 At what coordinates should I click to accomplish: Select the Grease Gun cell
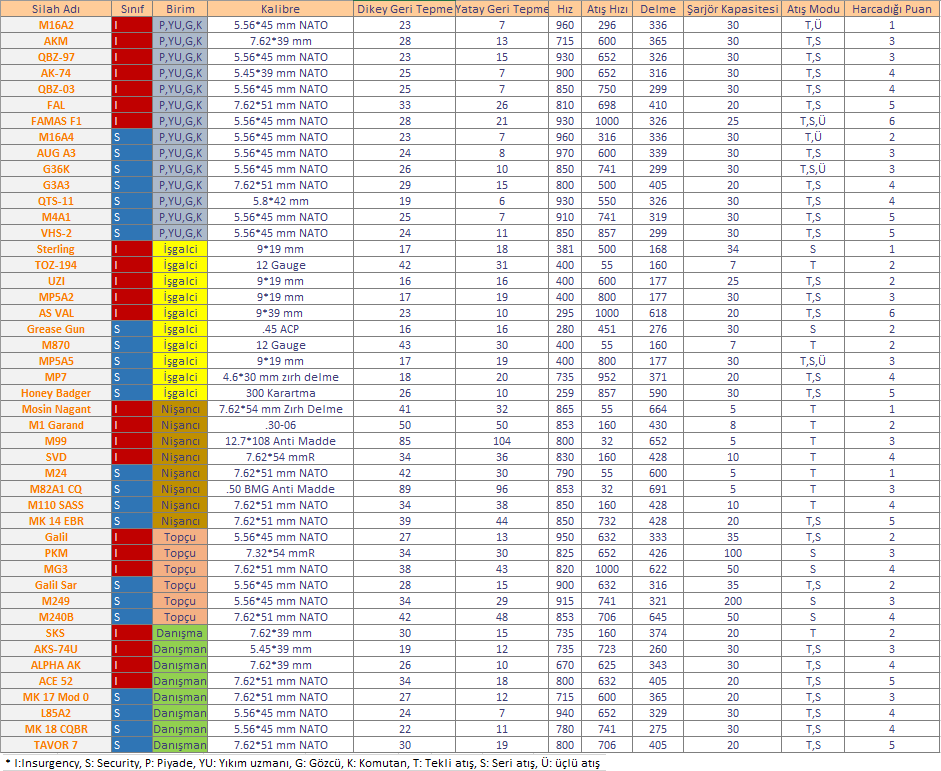pyautogui.click(x=56, y=329)
